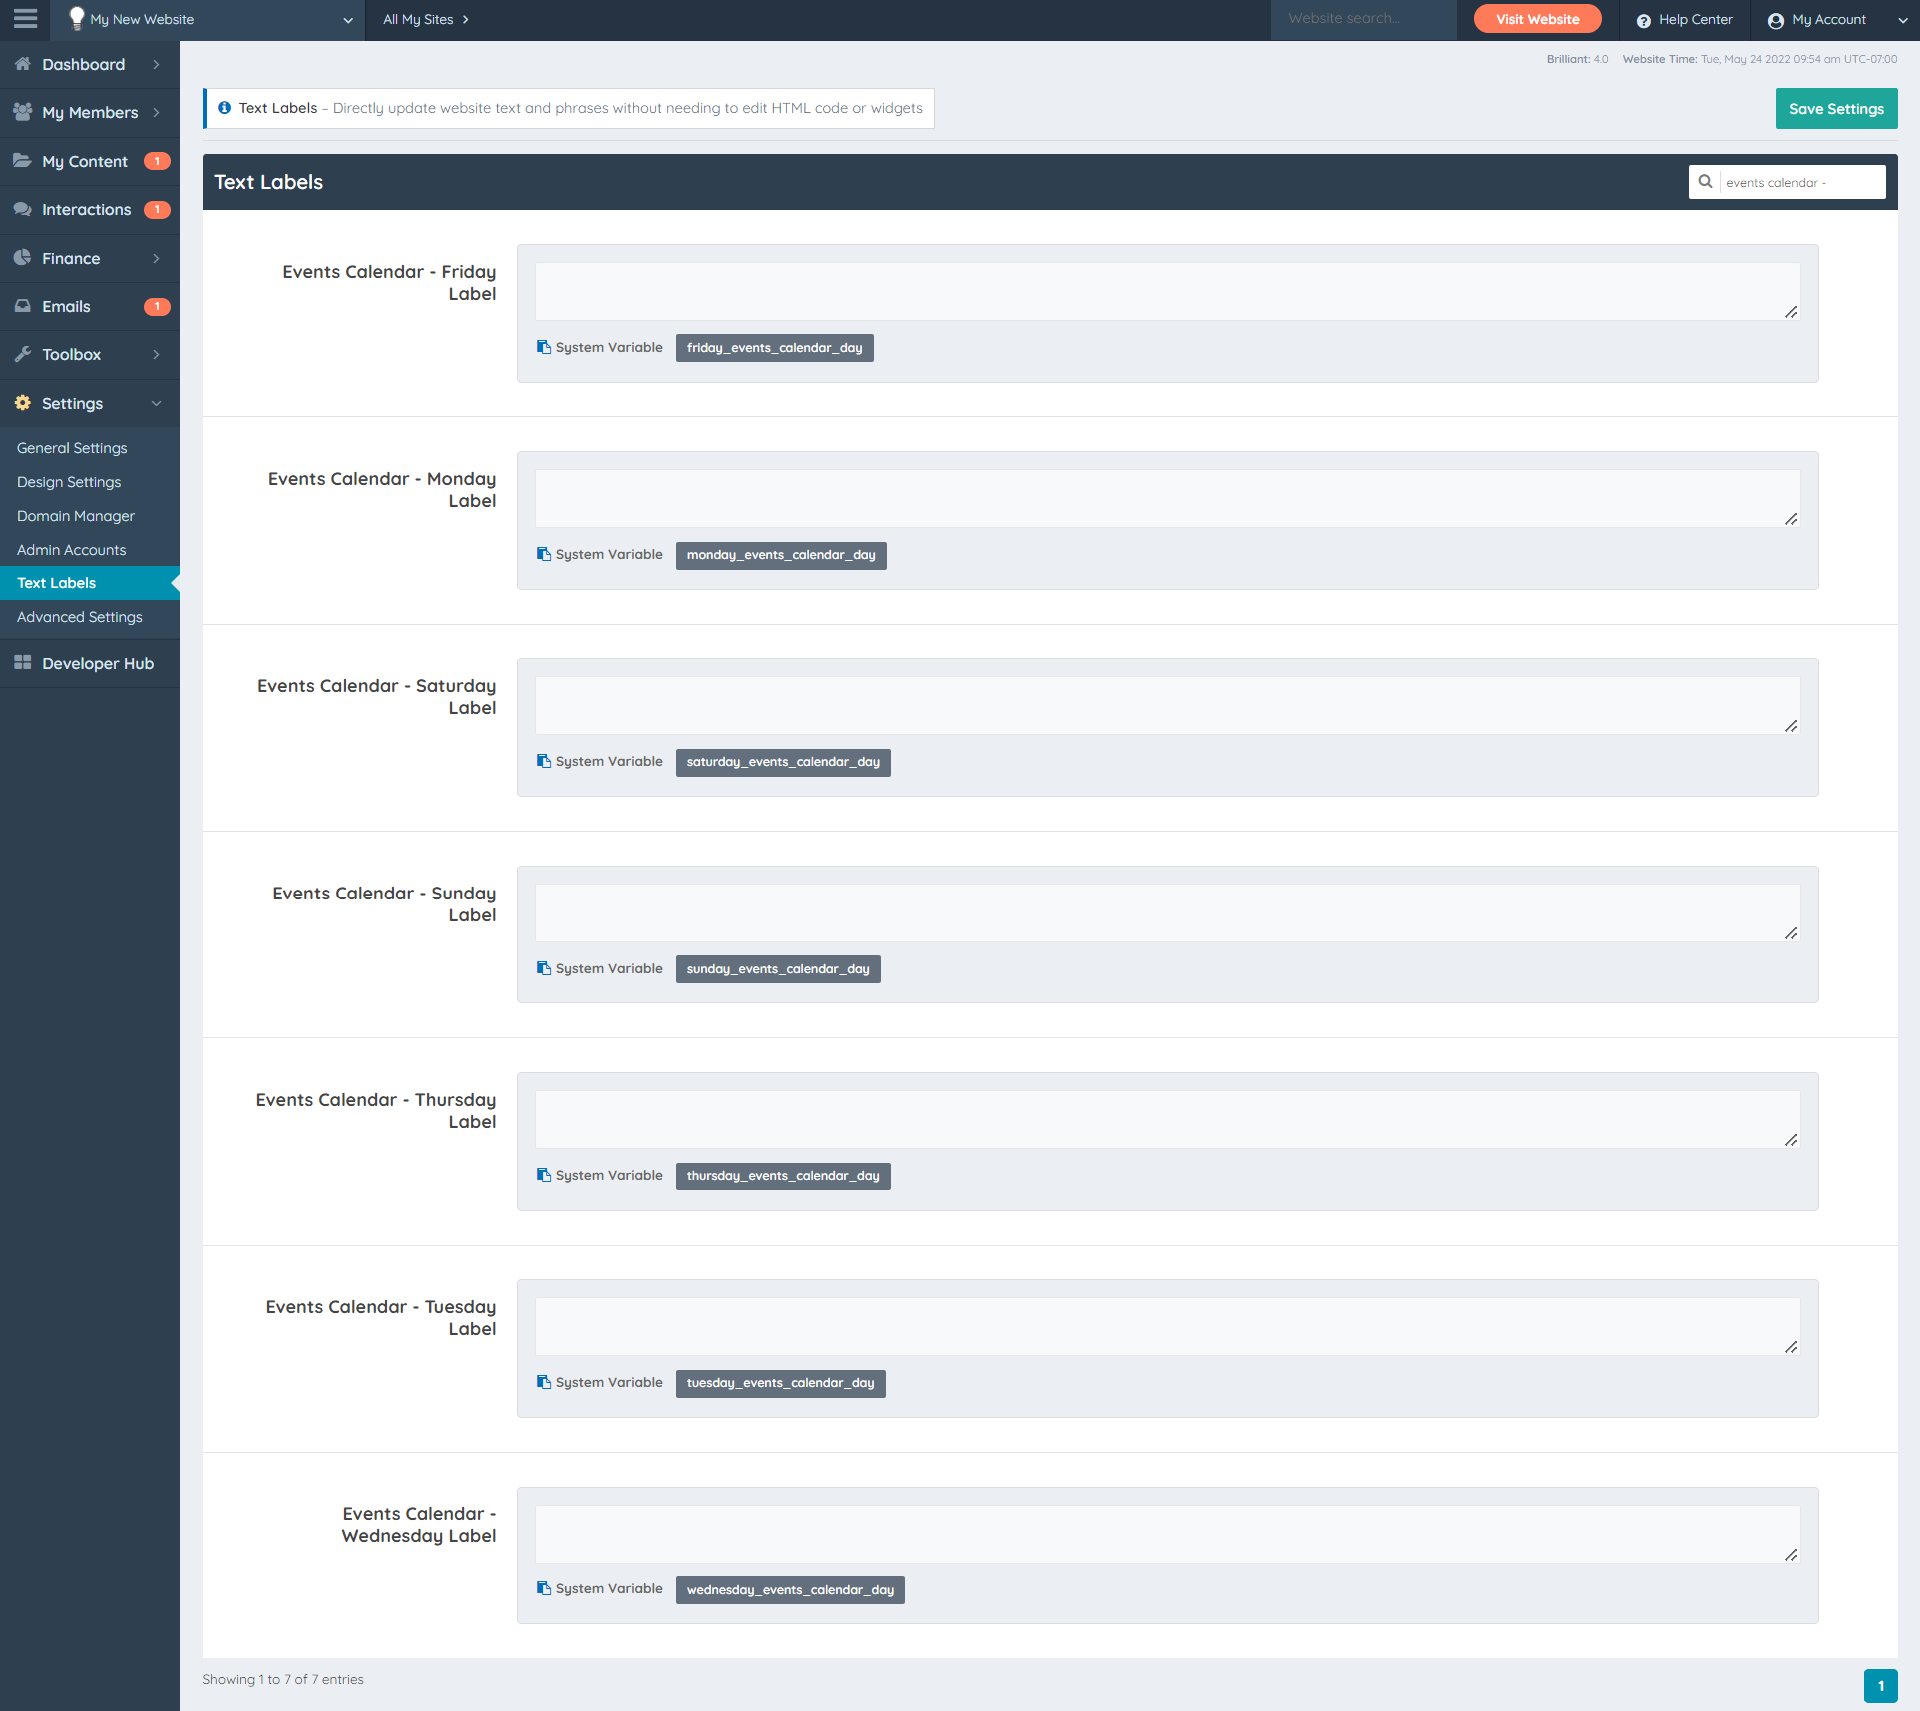This screenshot has height=1711, width=1920.
Task: Click the Developer Hub grid icon
Action: [x=23, y=663]
